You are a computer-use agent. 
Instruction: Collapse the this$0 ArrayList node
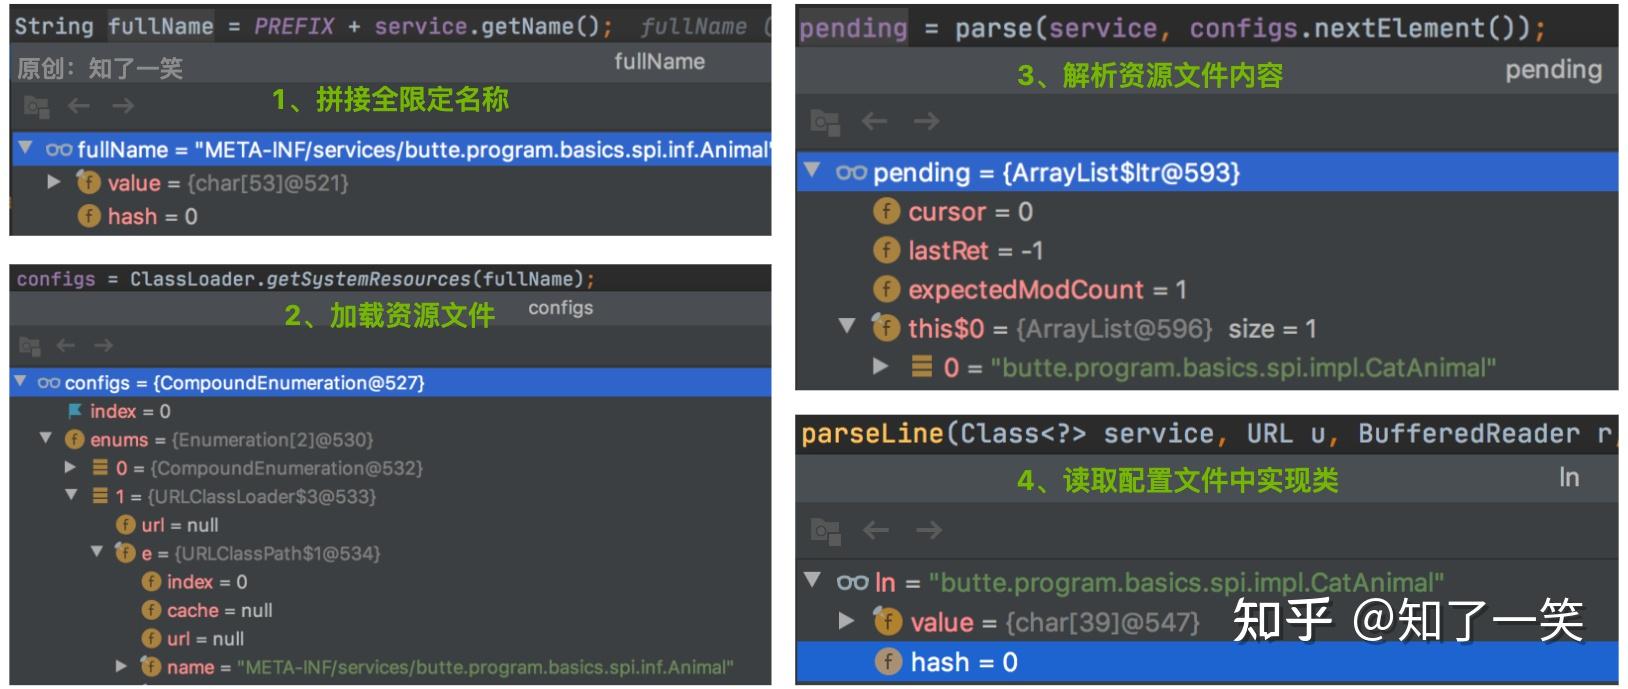pos(847,326)
